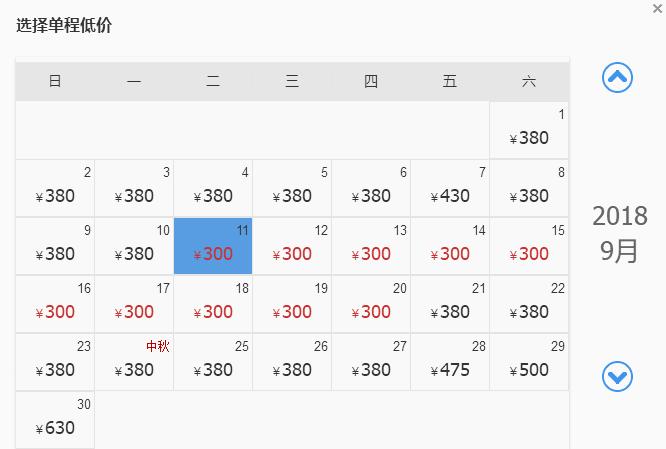Go to the next month using down arrow
This screenshot has height=449, width=666.
pyautogui.click(x=618, y=376)
